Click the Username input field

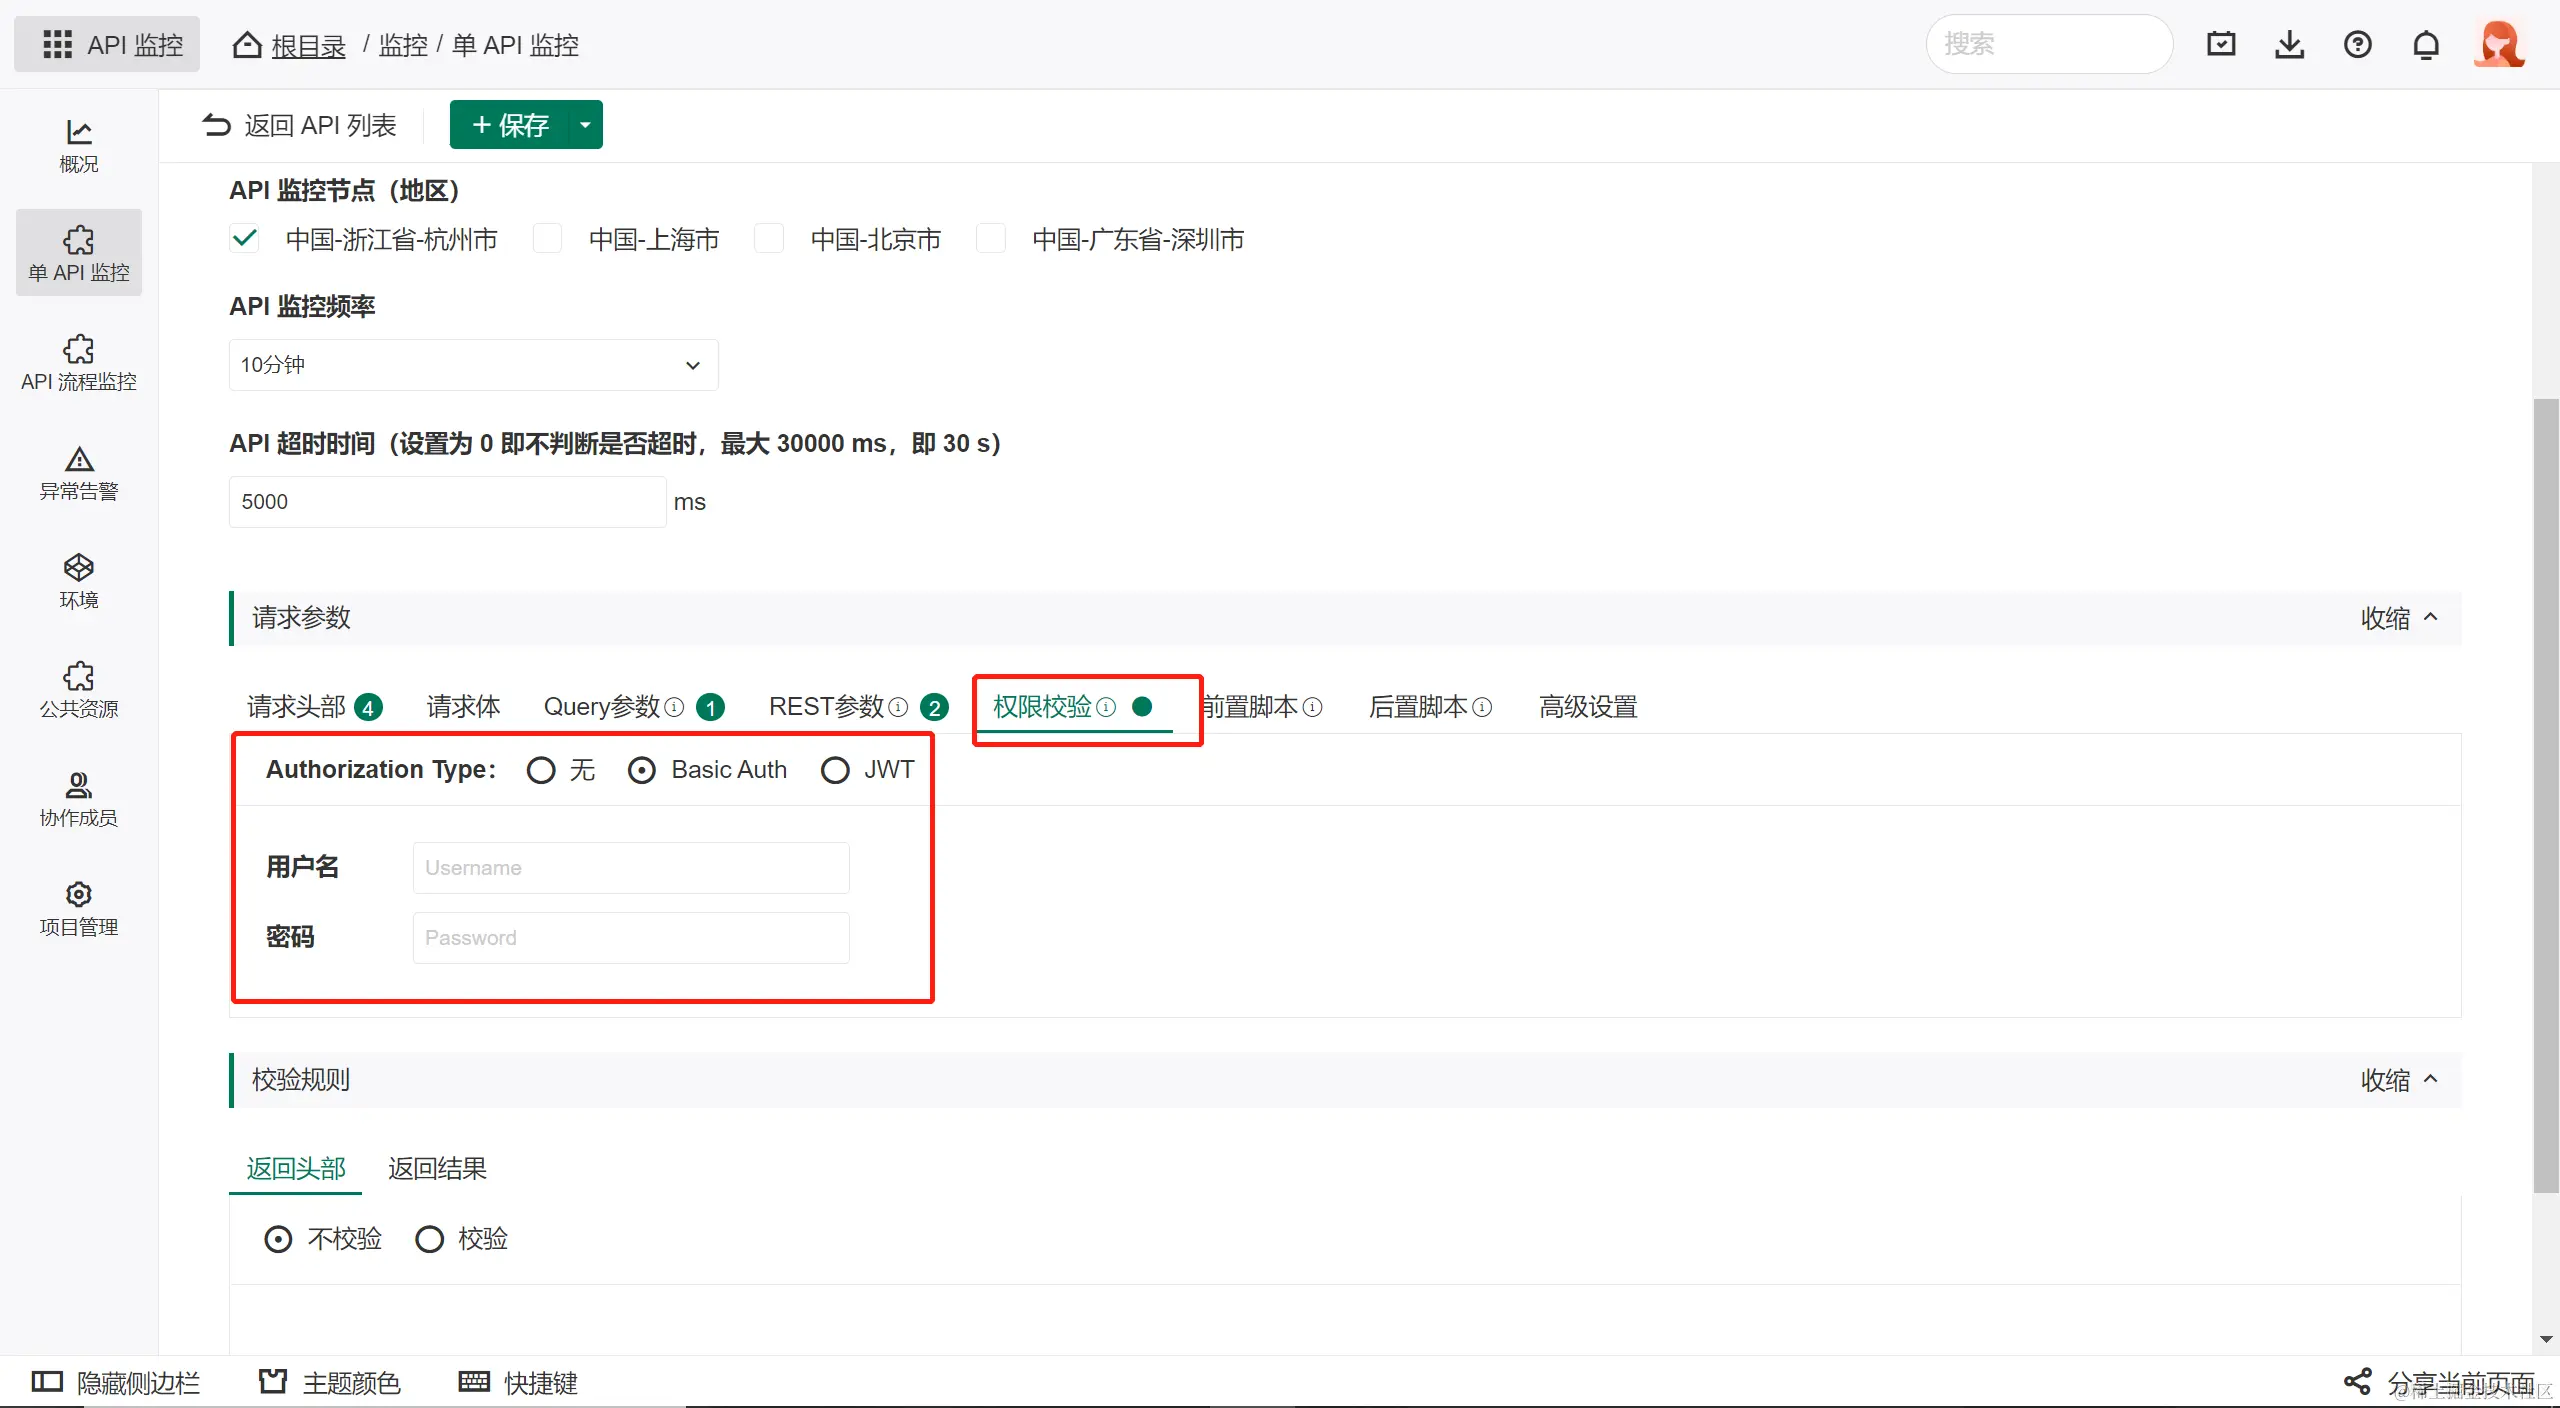tap(631, 868)
